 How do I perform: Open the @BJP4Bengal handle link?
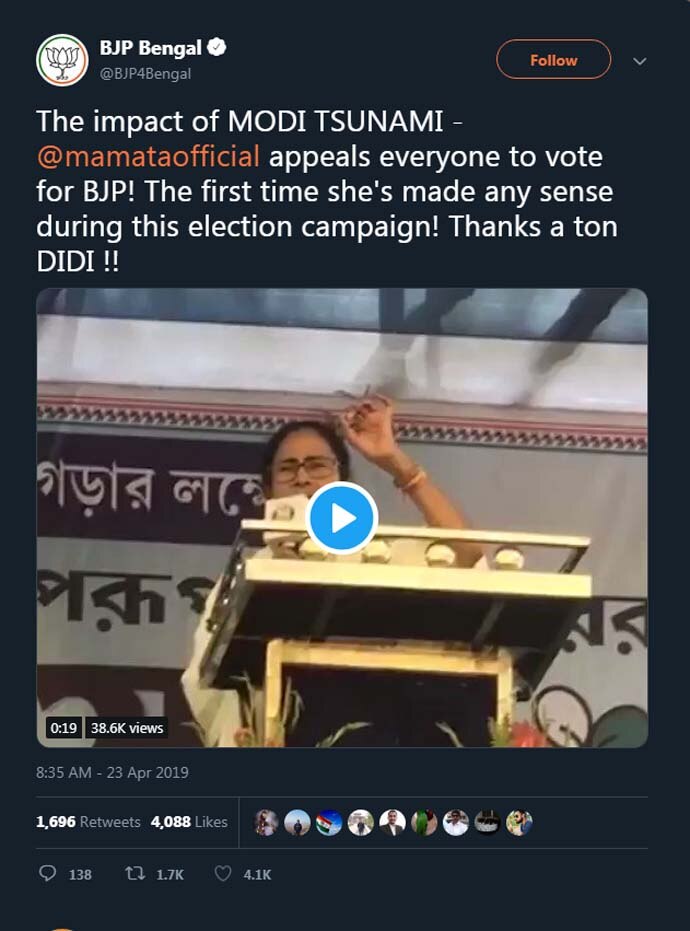point(145,73)
